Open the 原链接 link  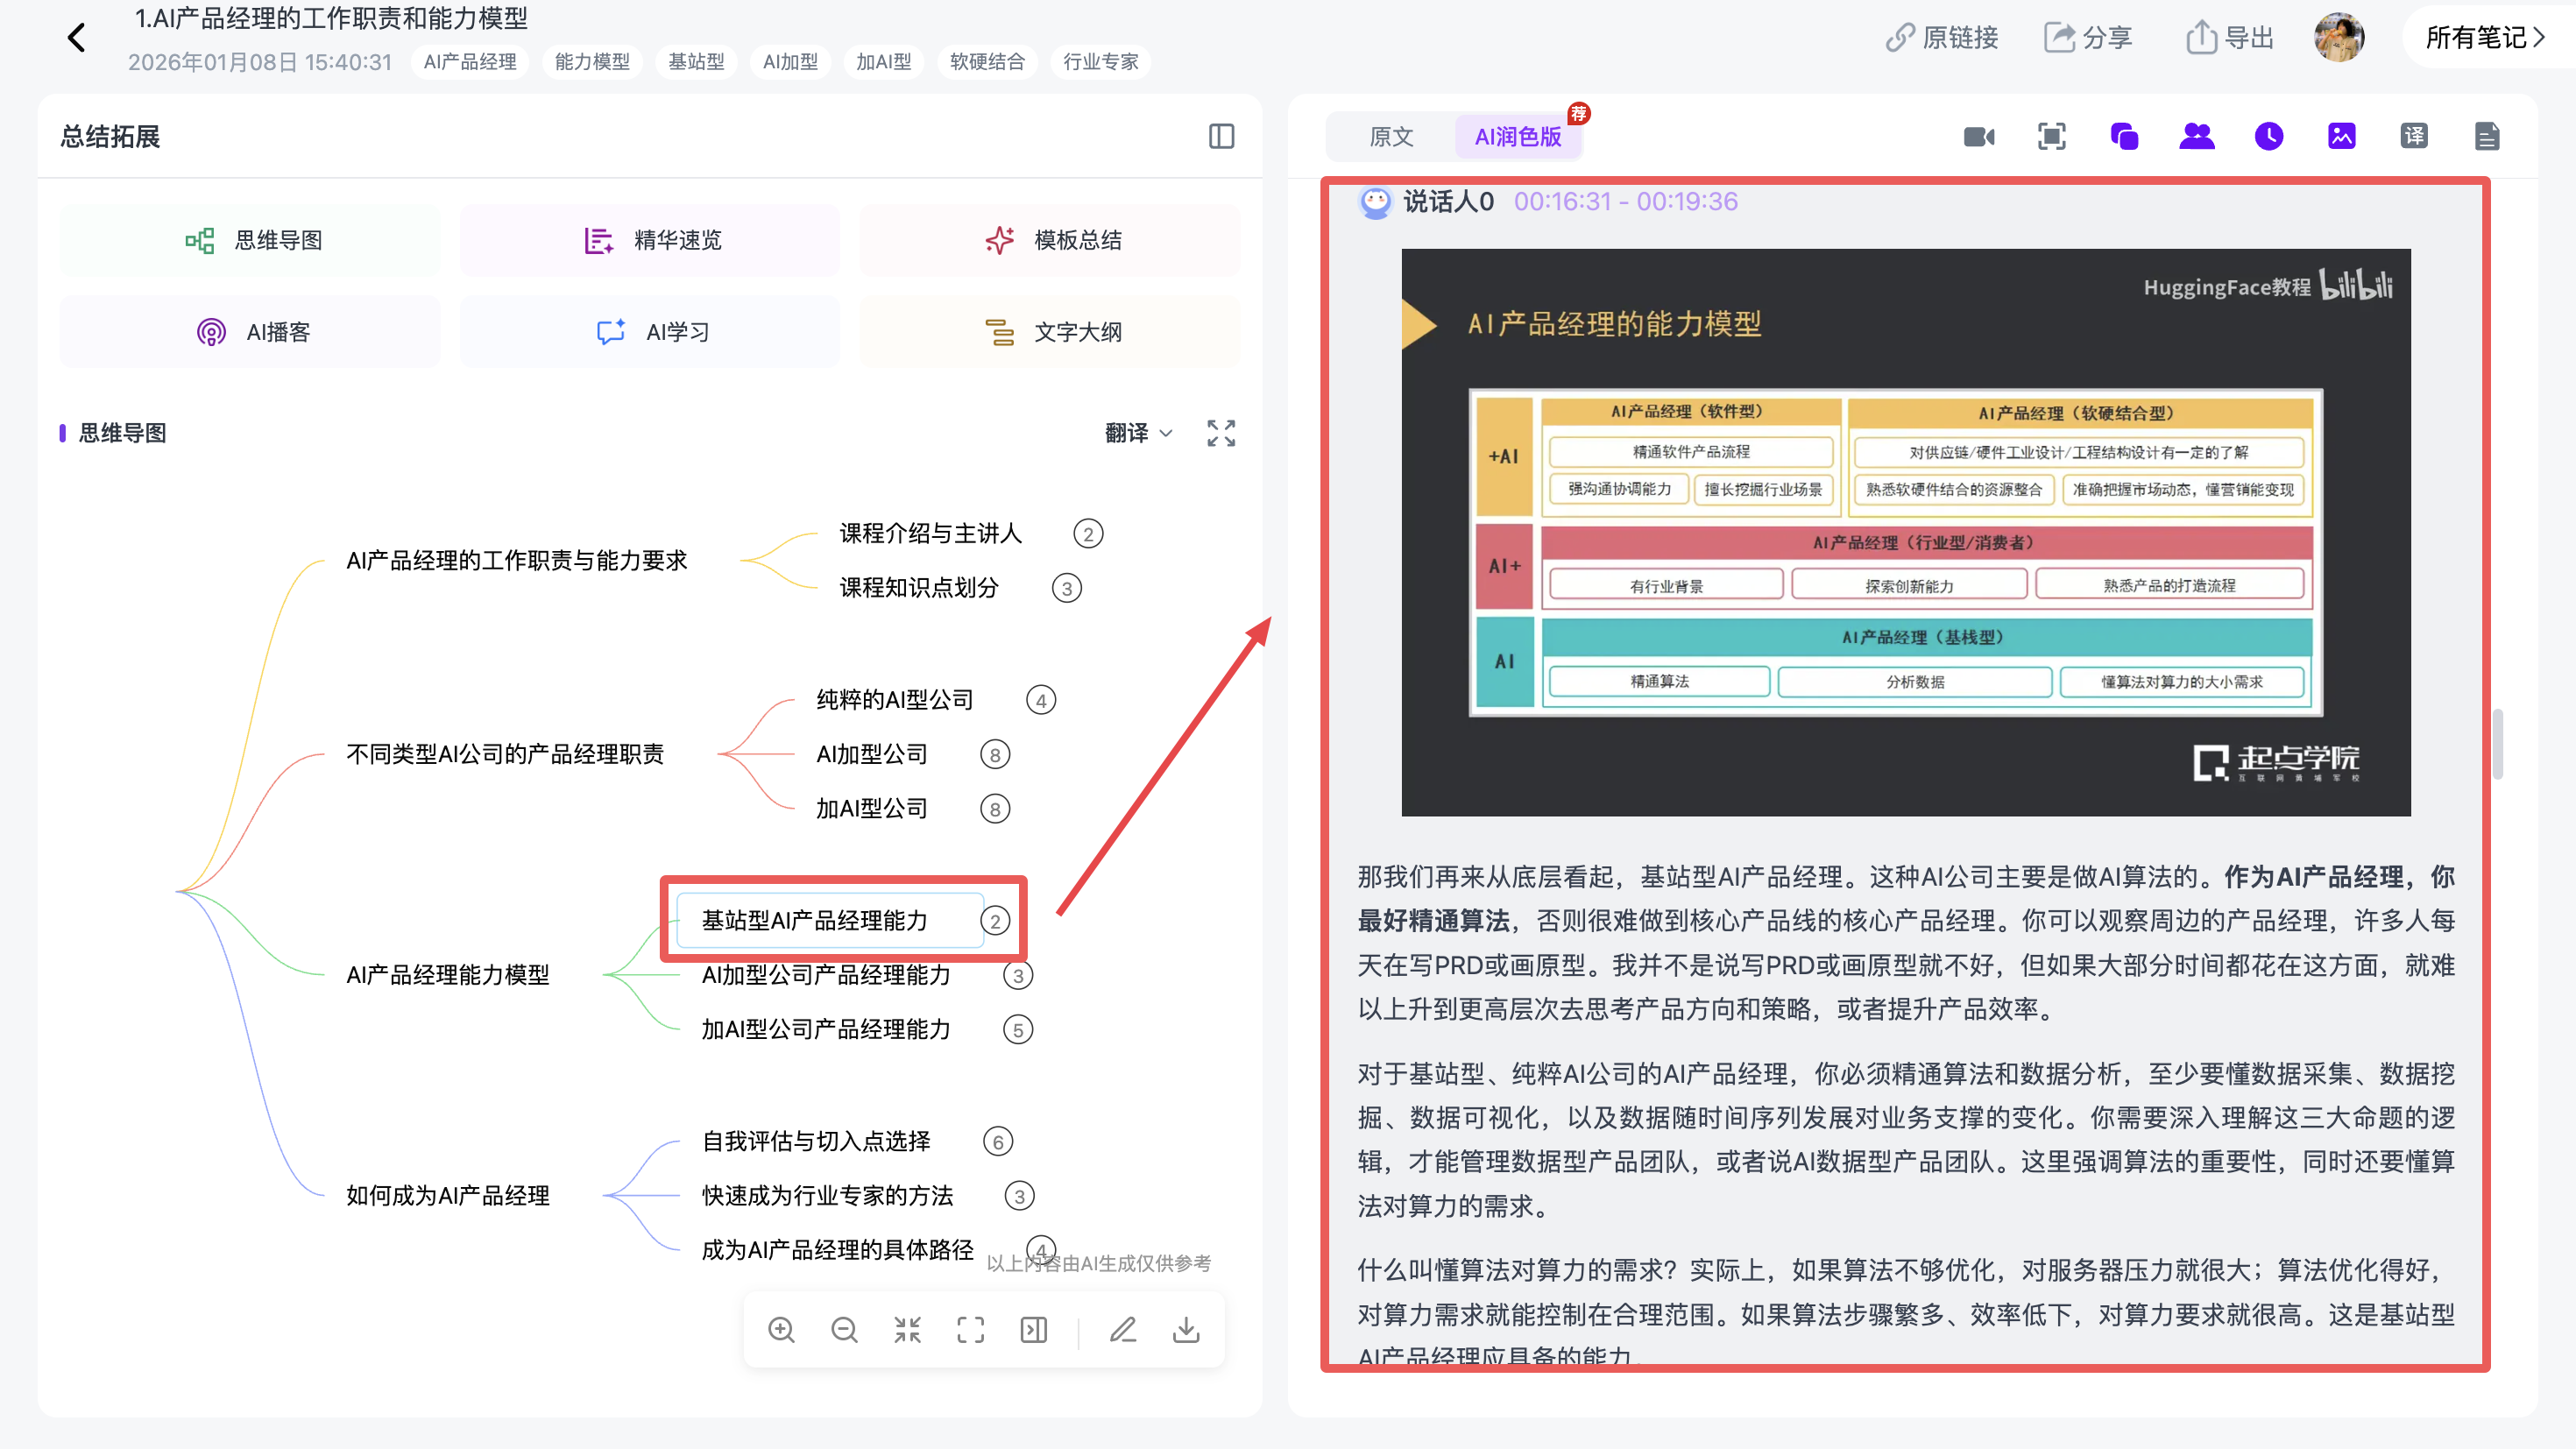(x=1941, y=38)
